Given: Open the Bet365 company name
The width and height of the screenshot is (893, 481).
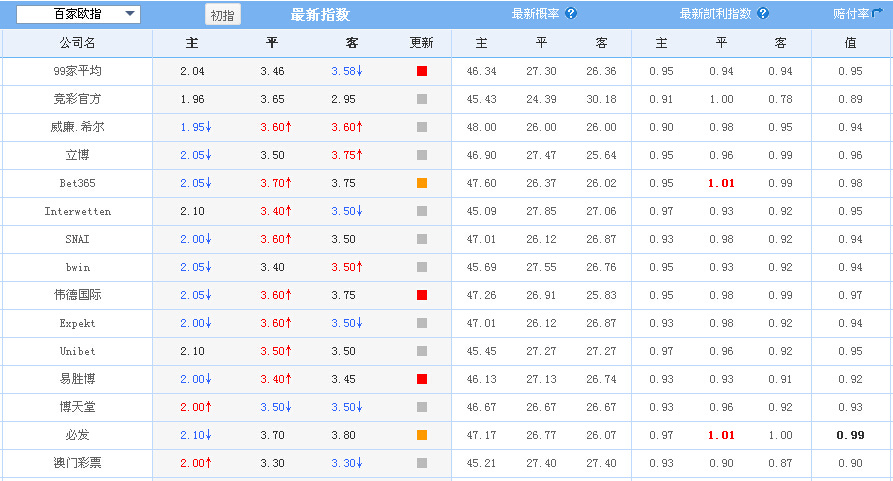Looking at the screenshot, I should point(77,183).
